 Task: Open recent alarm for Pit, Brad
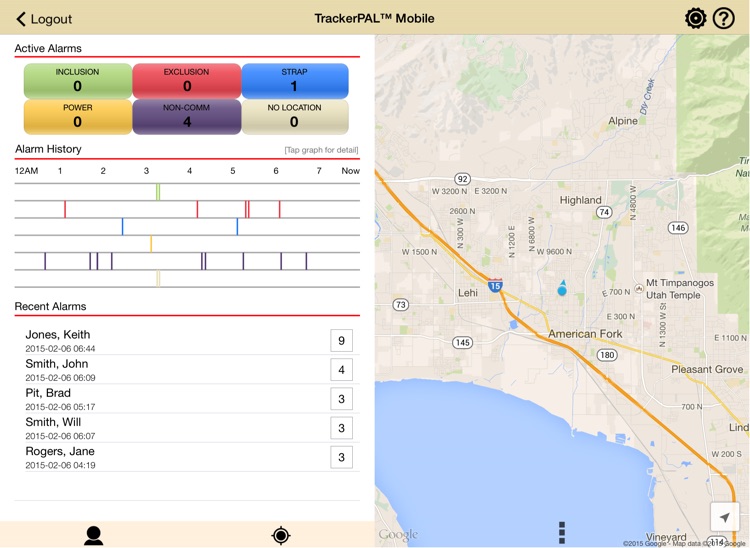click(192, 399)
